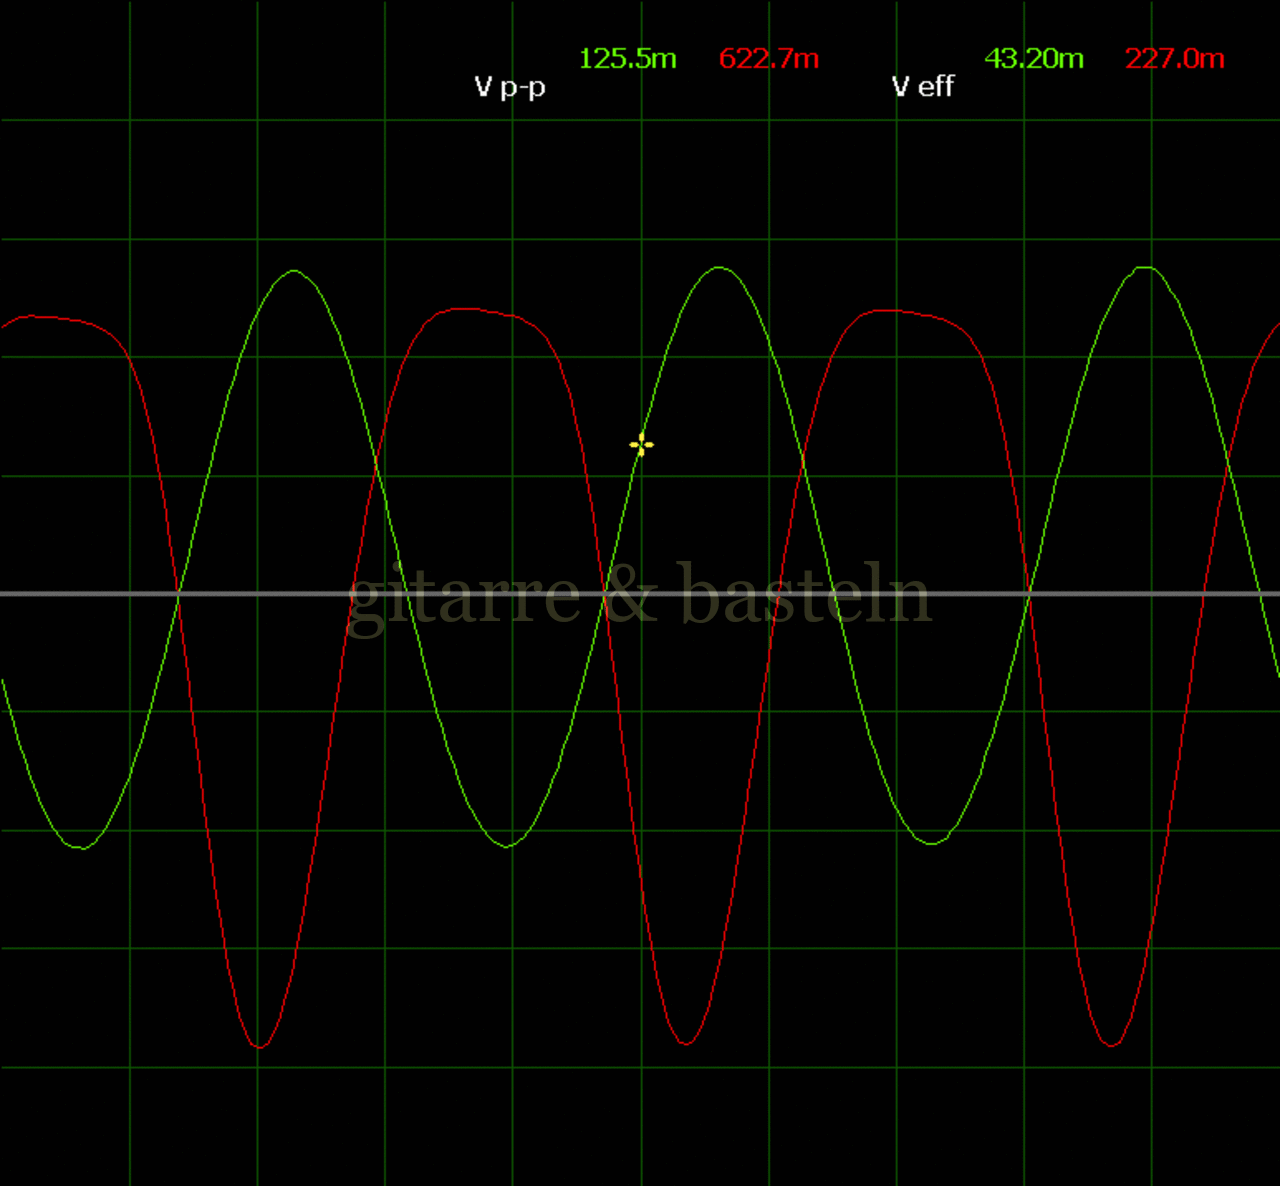The image size is (1280, 1186).
Task: Click the middle green waveform peak
Action: (x=720, y=268)
